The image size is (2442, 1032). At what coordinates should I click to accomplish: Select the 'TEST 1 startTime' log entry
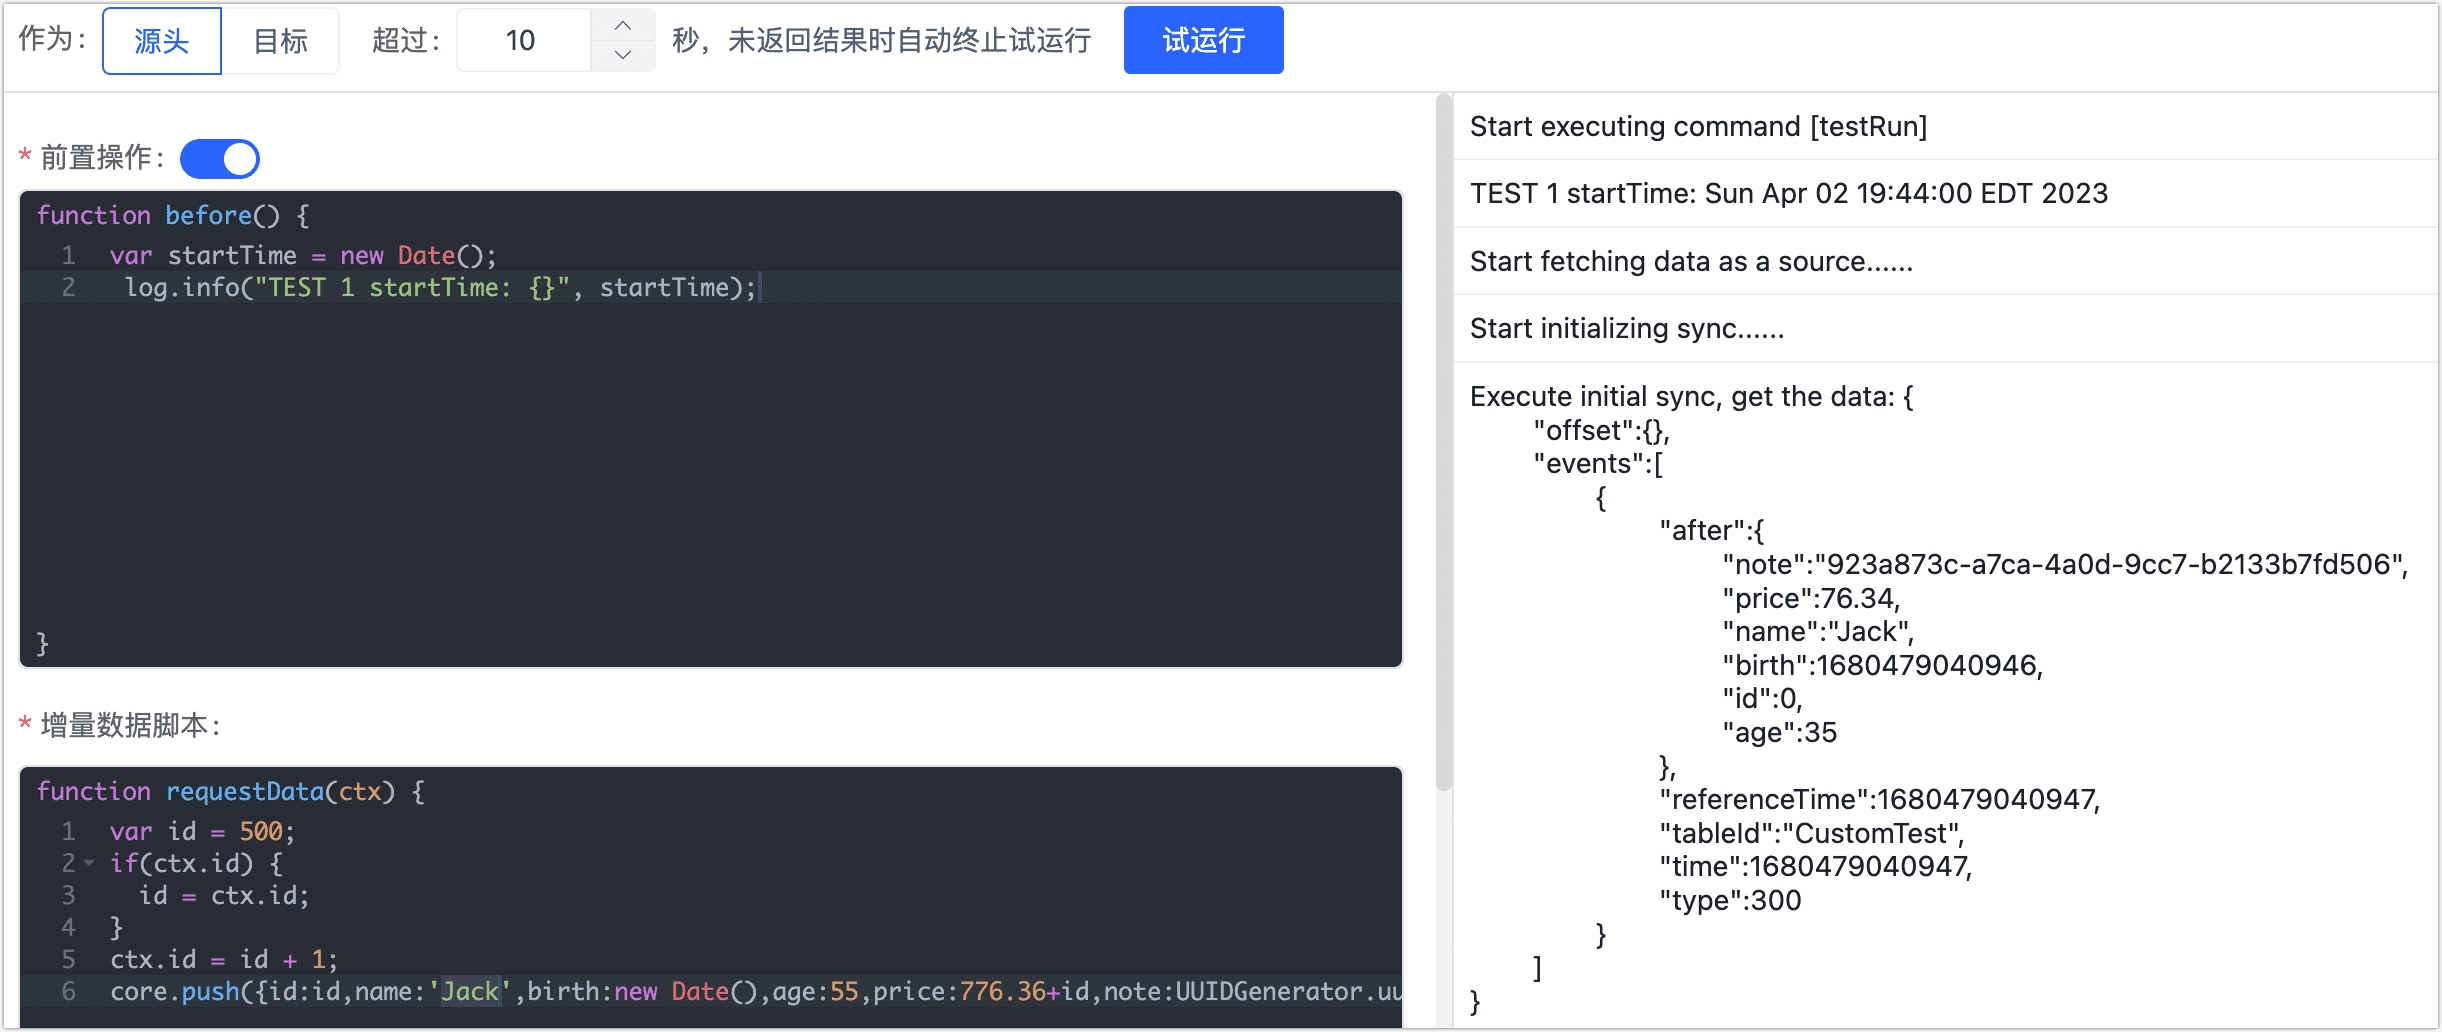(1788, 194)
